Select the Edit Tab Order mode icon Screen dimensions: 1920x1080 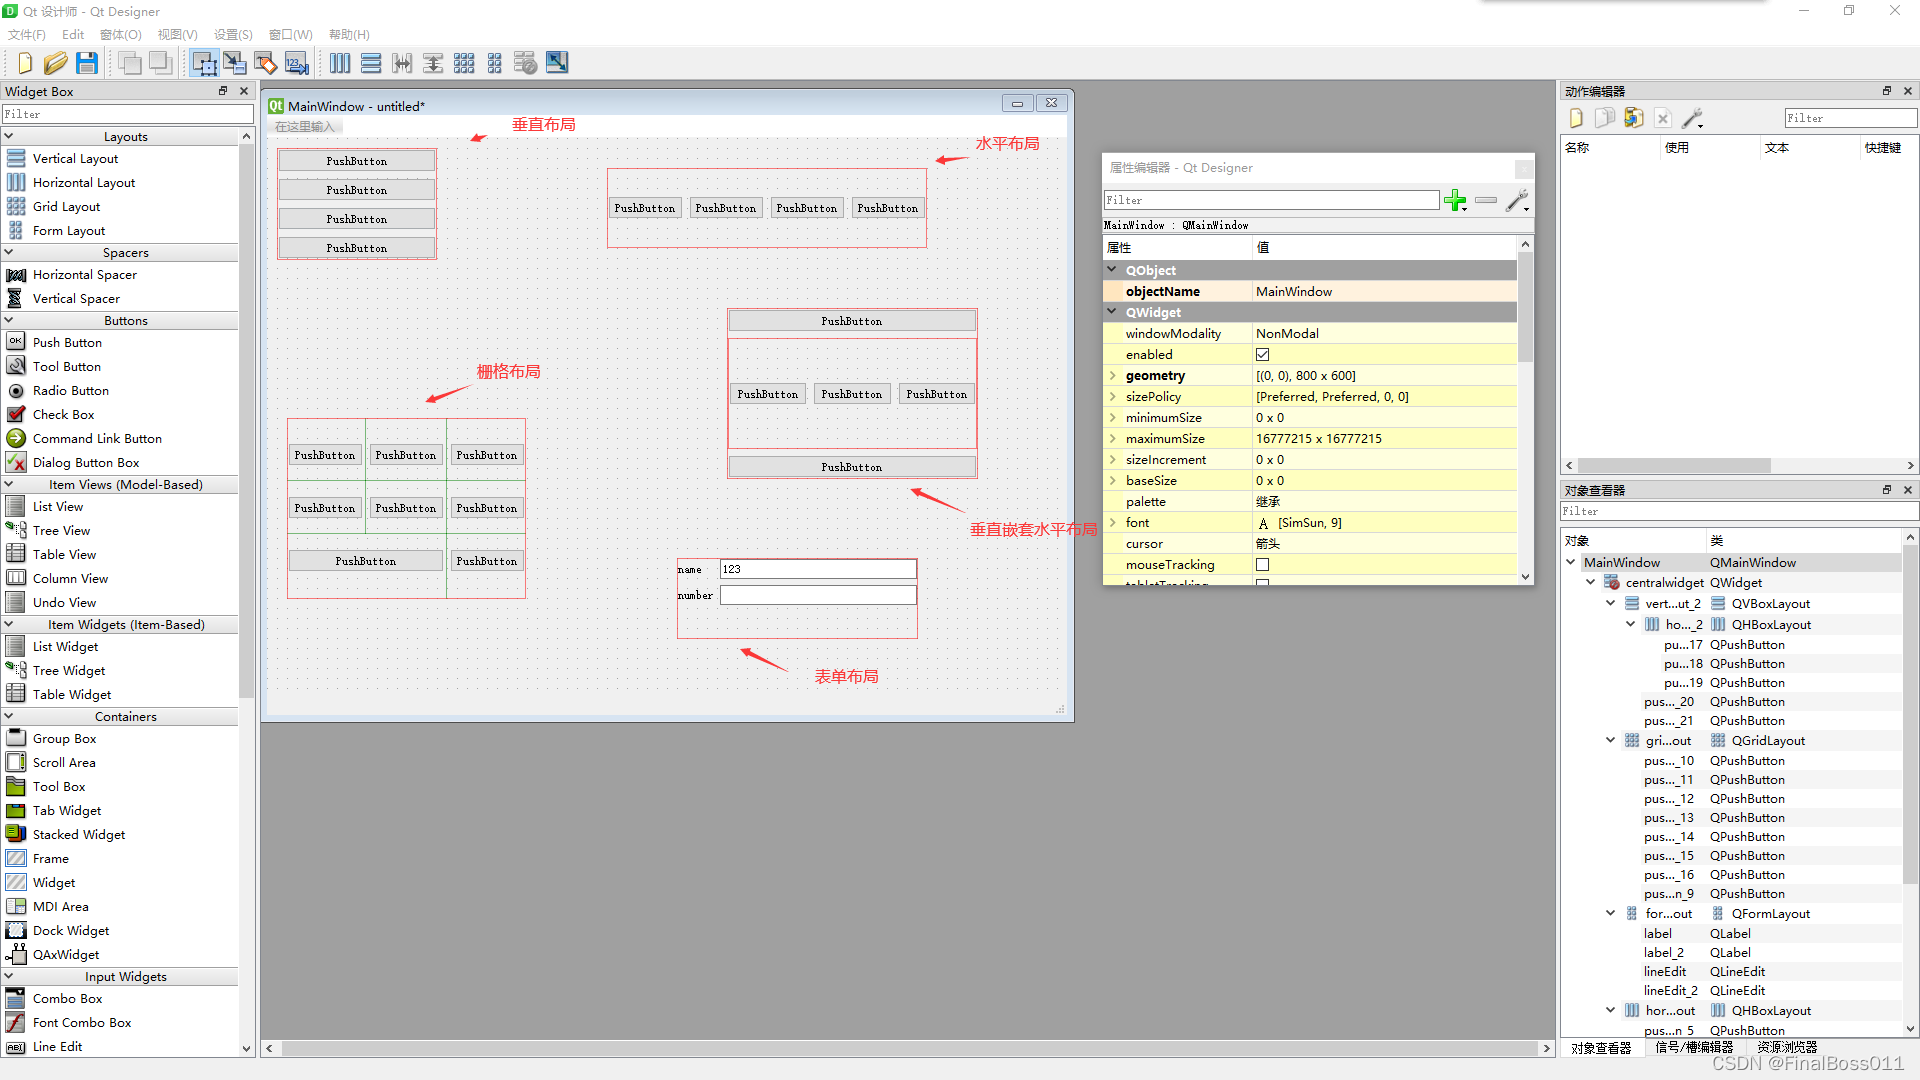pos(297,63)
